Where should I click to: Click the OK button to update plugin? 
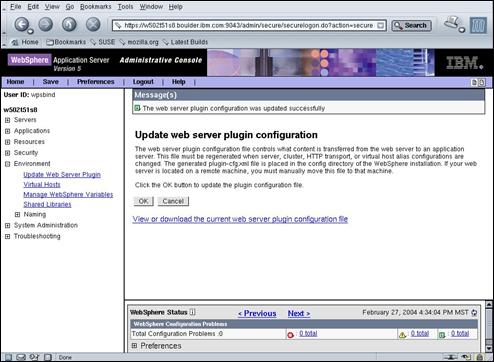pyautogui.click(x=143, y=201)
